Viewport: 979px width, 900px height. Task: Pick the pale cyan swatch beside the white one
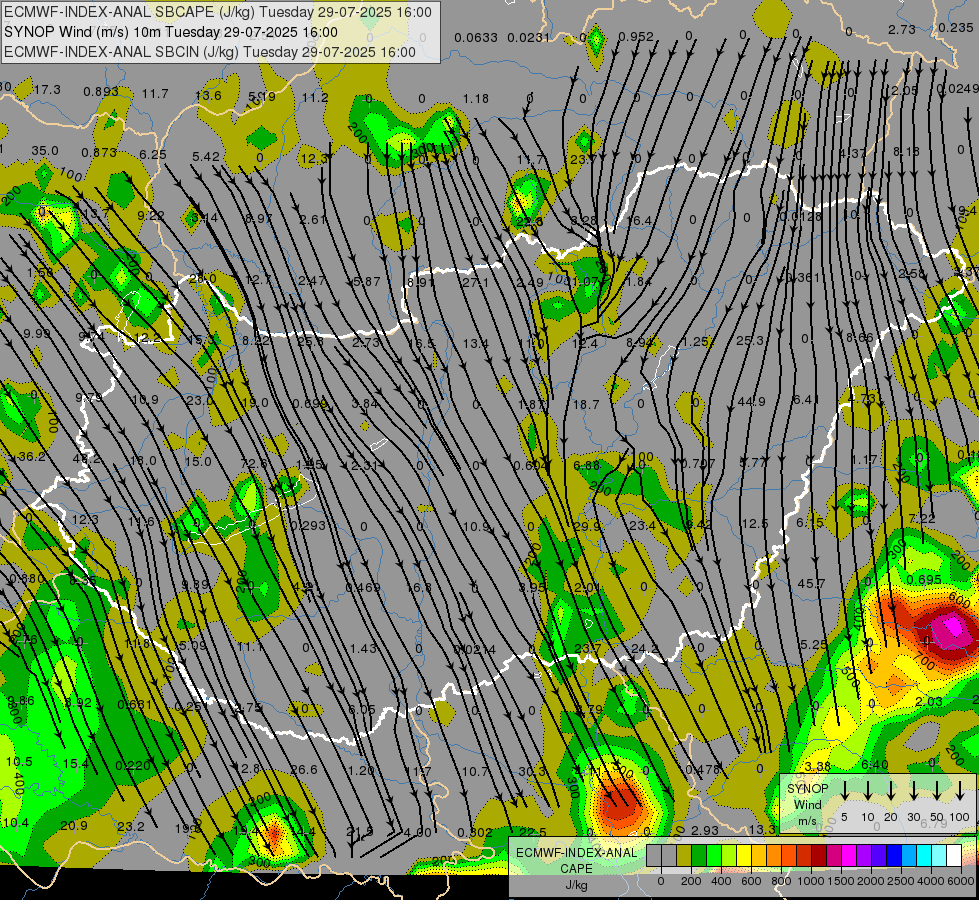pos(938,855)
